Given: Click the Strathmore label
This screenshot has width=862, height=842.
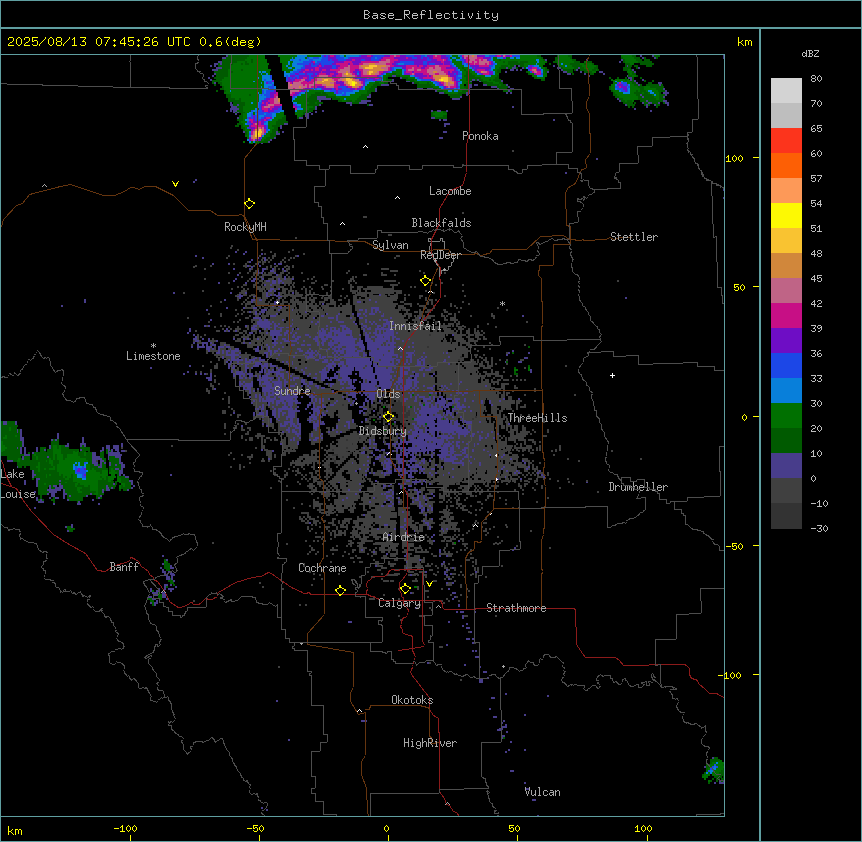Looking at the screenshot, I should coord(516,608).
